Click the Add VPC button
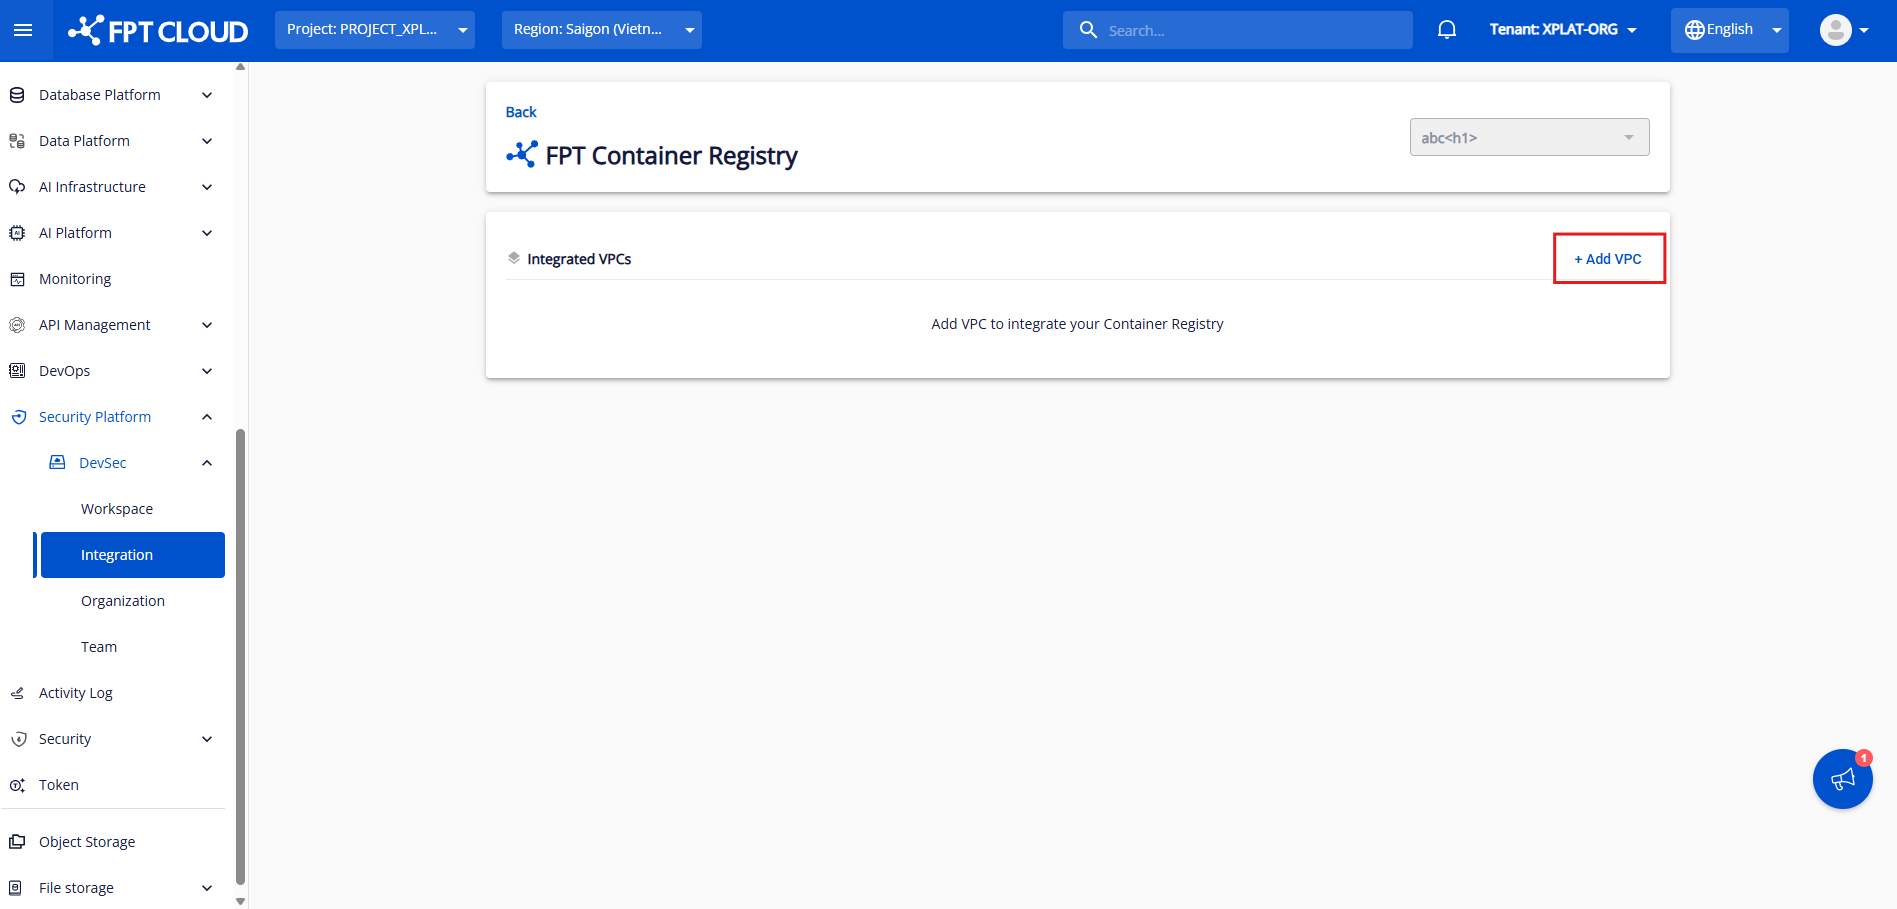The image size is (1897, 909). coord(1608,259)
